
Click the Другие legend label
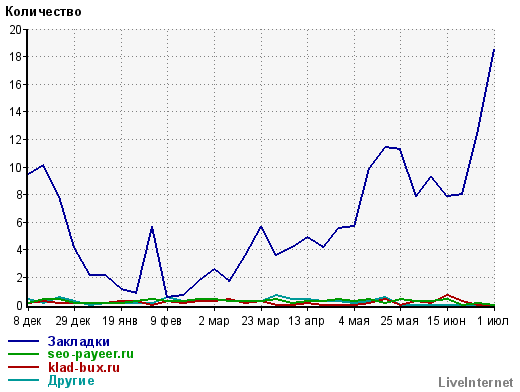pos(71,380)
